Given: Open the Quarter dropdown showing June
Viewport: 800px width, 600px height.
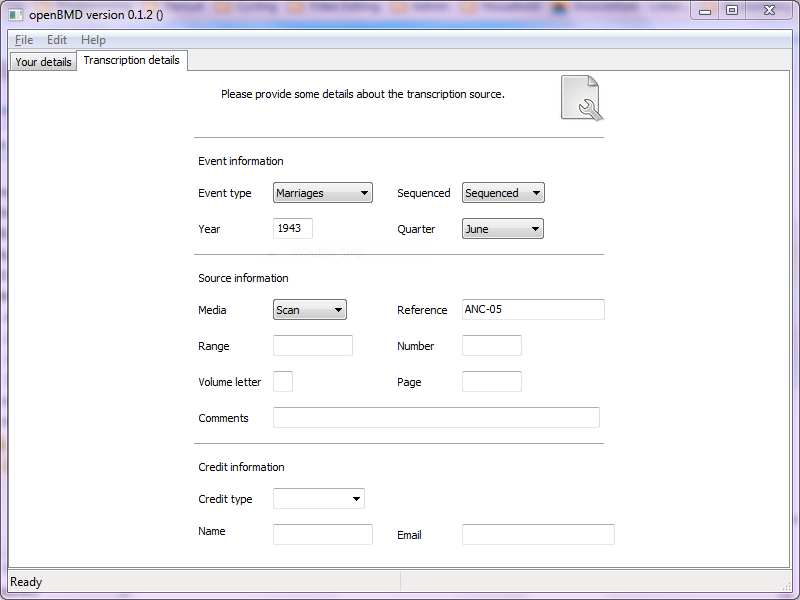Looking at the screenshot, I should [x=503, y=229].
